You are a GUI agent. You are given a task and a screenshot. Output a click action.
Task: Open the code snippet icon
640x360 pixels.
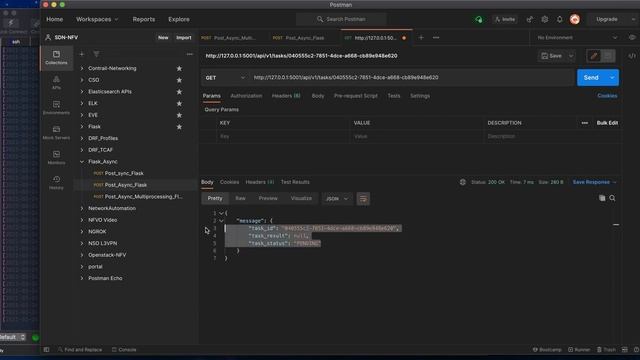pos(632,56)
